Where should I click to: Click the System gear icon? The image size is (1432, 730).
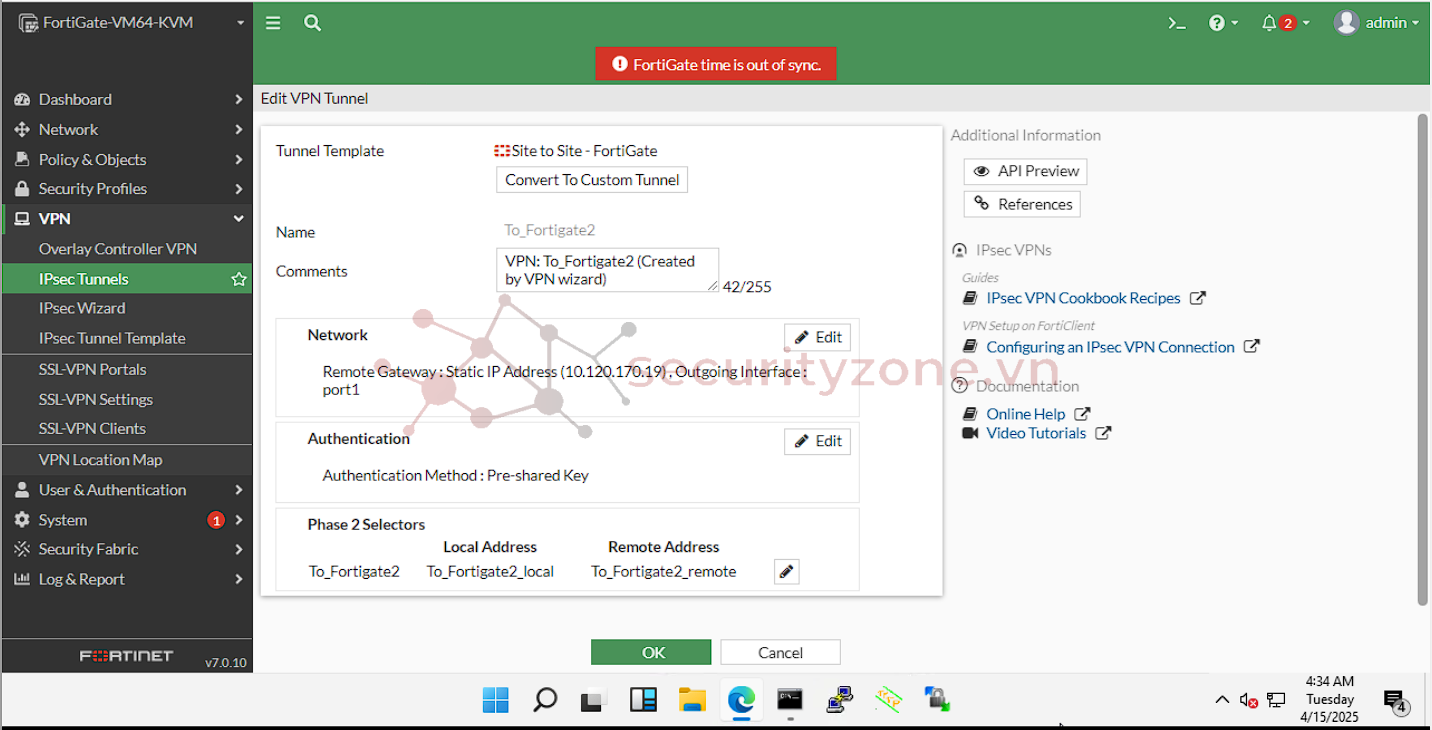tap(22, 520)
